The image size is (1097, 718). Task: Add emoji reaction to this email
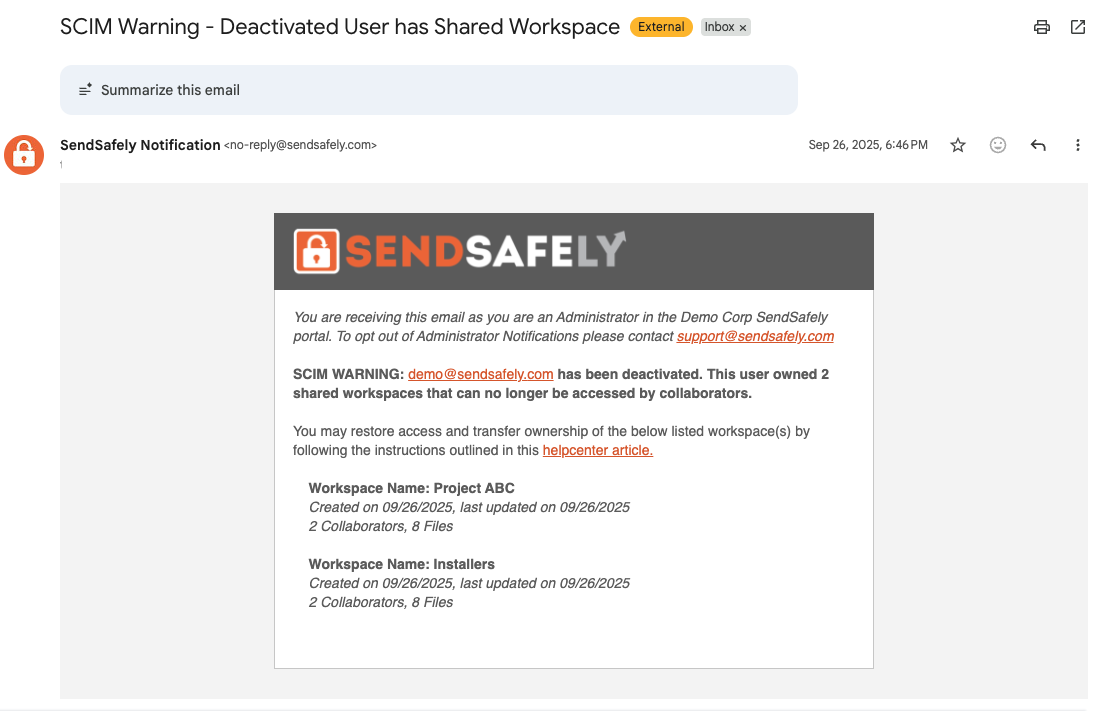coord(998,145)
